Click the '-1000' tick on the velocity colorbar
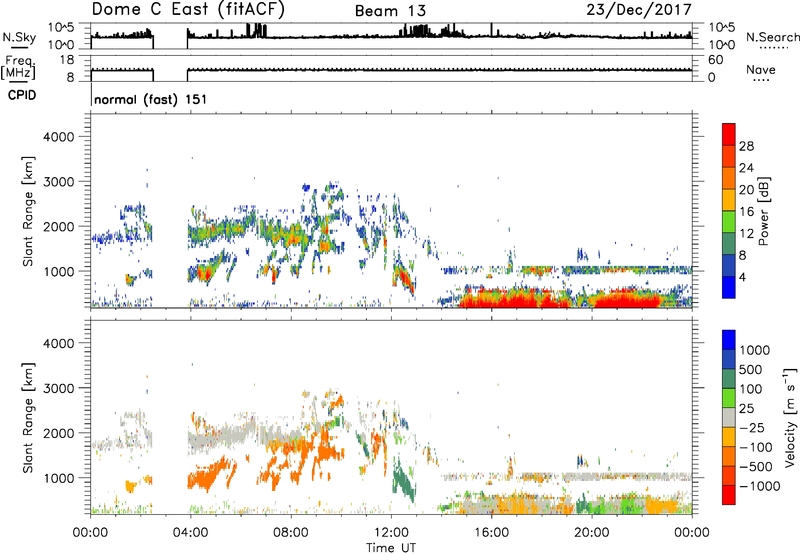The height and width of the screenshot is (554, 800). click(759, 486)
